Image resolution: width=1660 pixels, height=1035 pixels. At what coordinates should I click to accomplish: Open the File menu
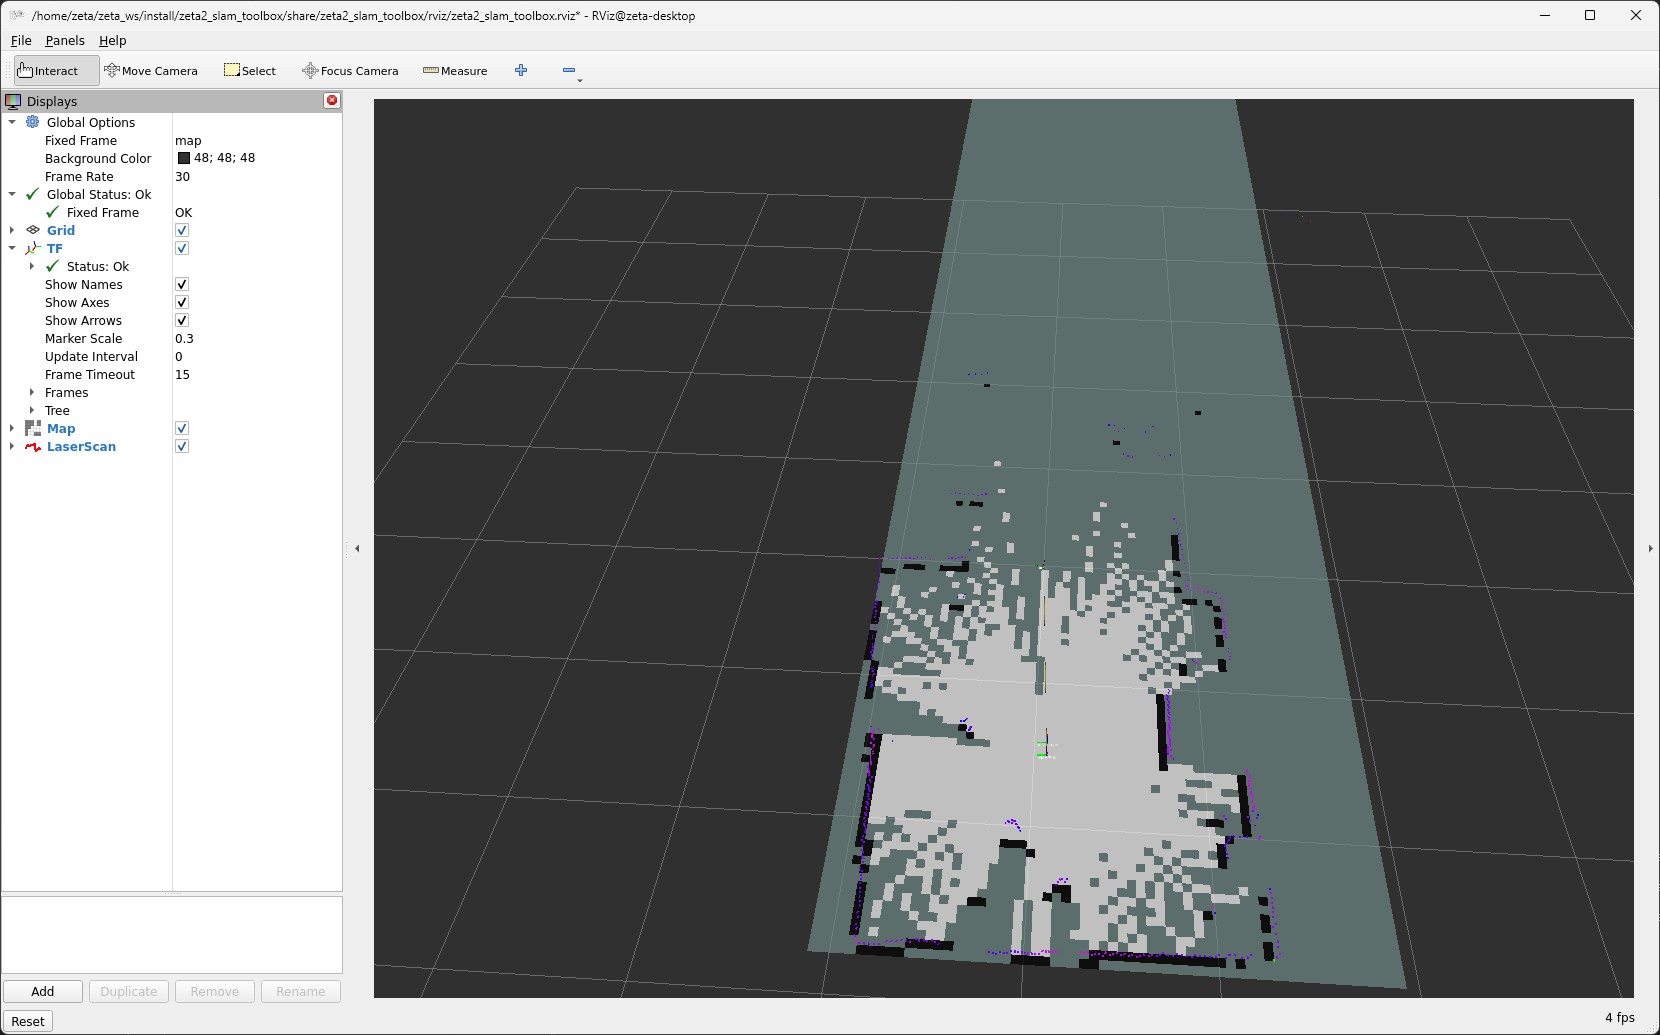[x=21, y=41]
